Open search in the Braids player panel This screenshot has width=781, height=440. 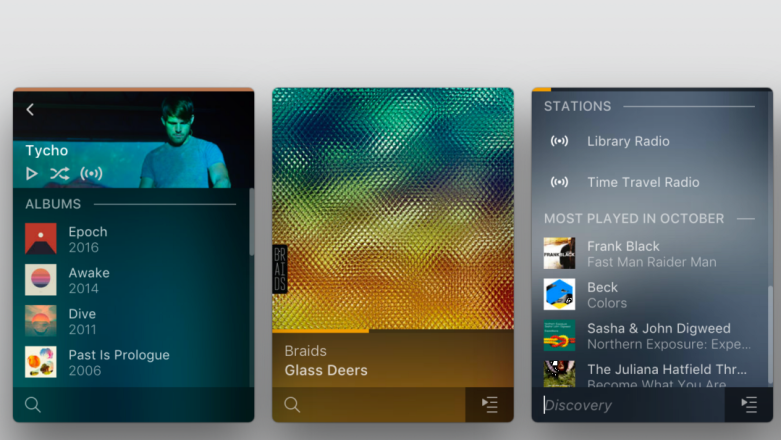tap(292, 405)
